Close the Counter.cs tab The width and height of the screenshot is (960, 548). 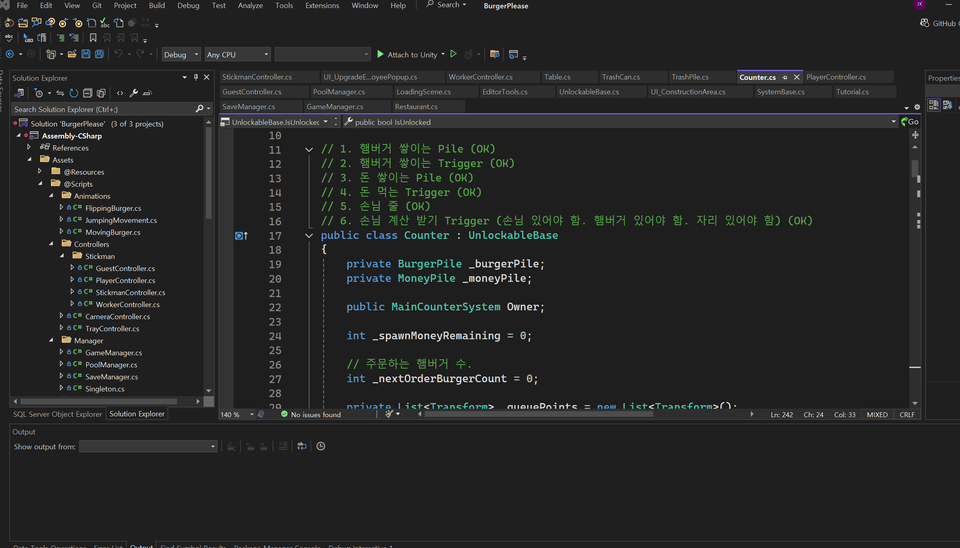click(797, 77)
